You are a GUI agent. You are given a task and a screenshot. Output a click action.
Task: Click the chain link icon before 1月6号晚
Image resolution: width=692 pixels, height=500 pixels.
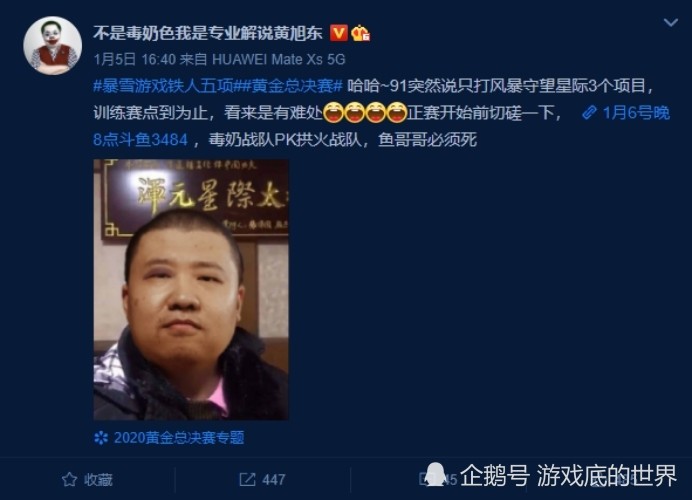pos(590,113)
